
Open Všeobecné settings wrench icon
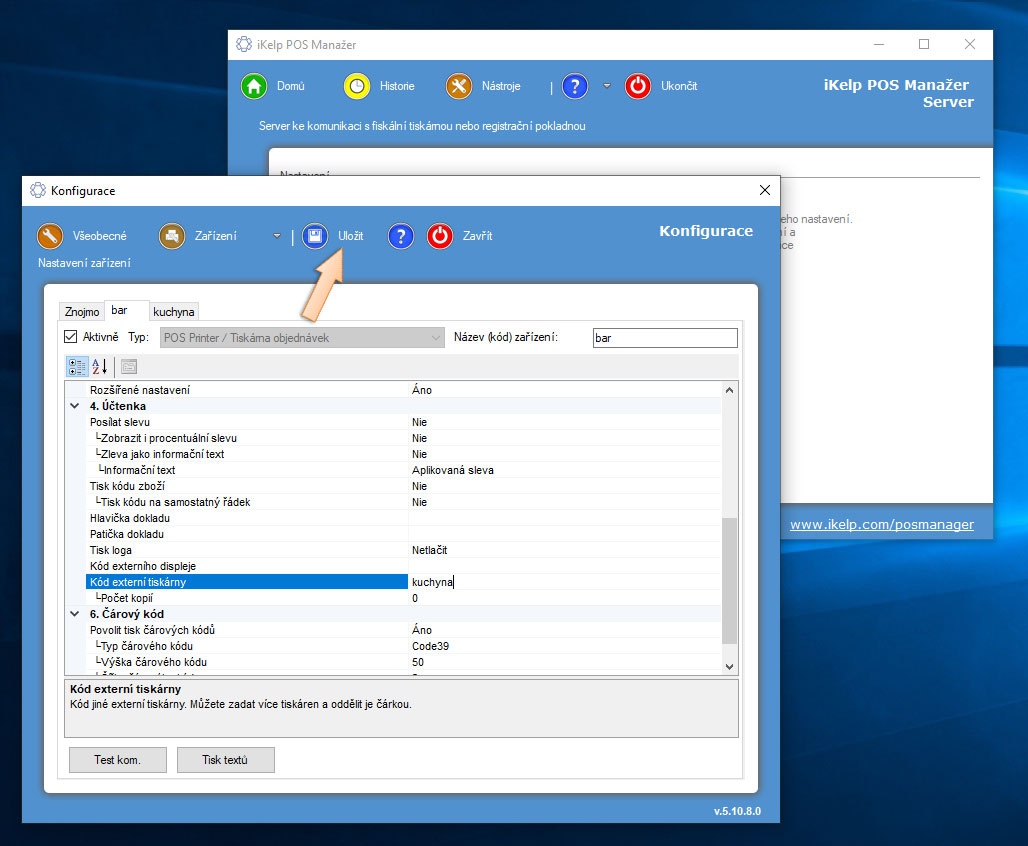click(x=50, y=236)
